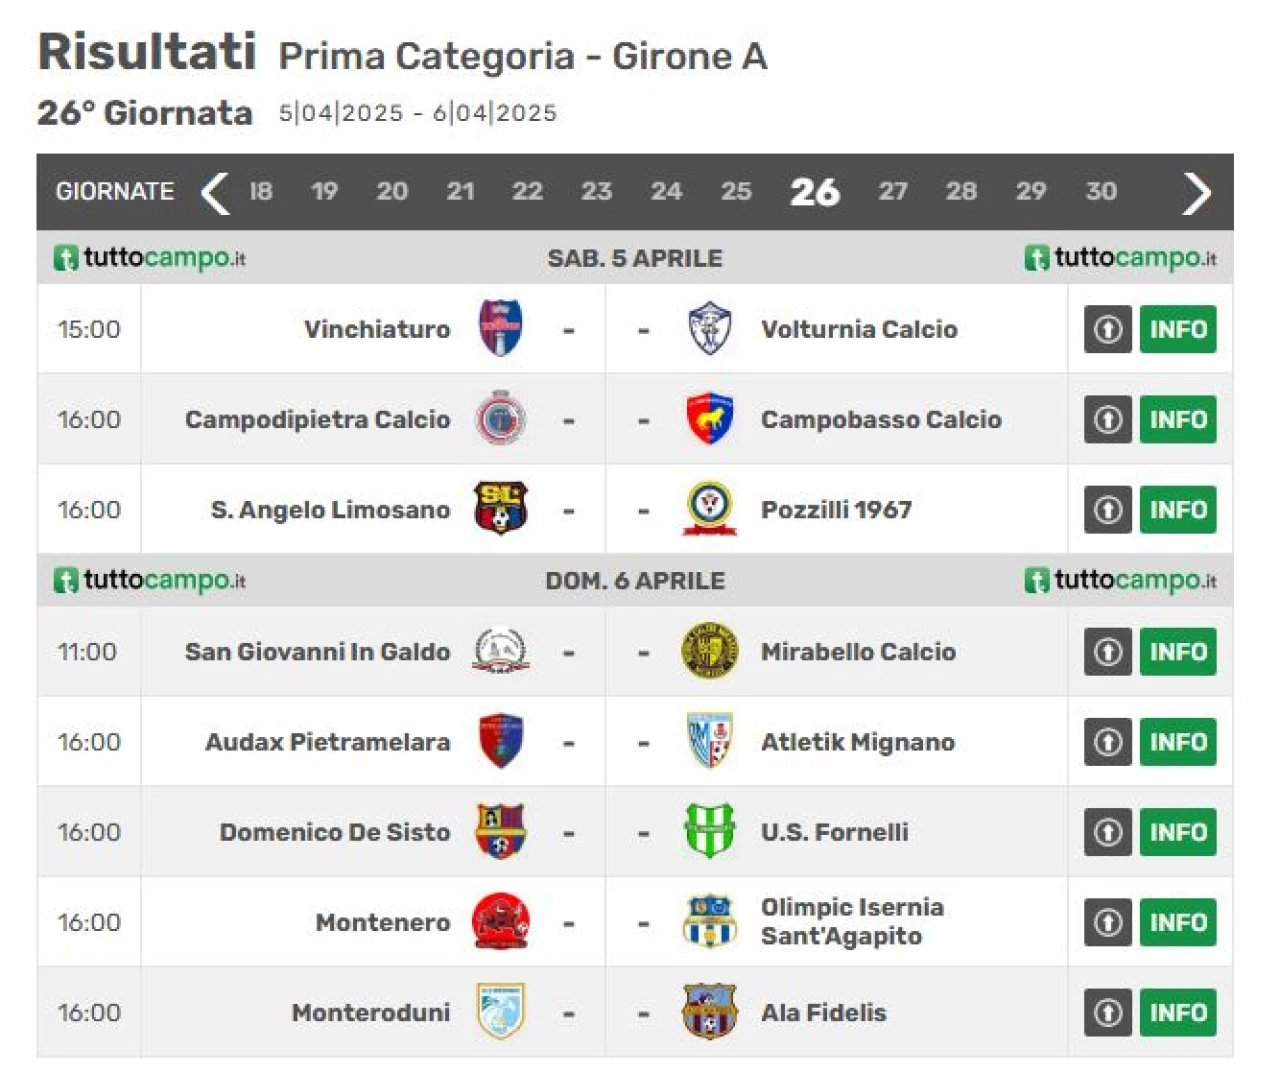Open INFO for Audax Pietramelara match
The image size is (1280, 1073).
point(1178,742)
